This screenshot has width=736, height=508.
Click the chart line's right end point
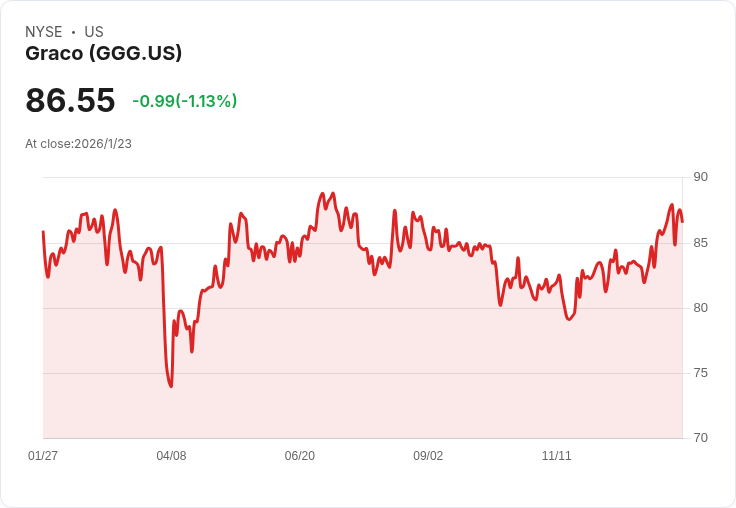[682, 222]
